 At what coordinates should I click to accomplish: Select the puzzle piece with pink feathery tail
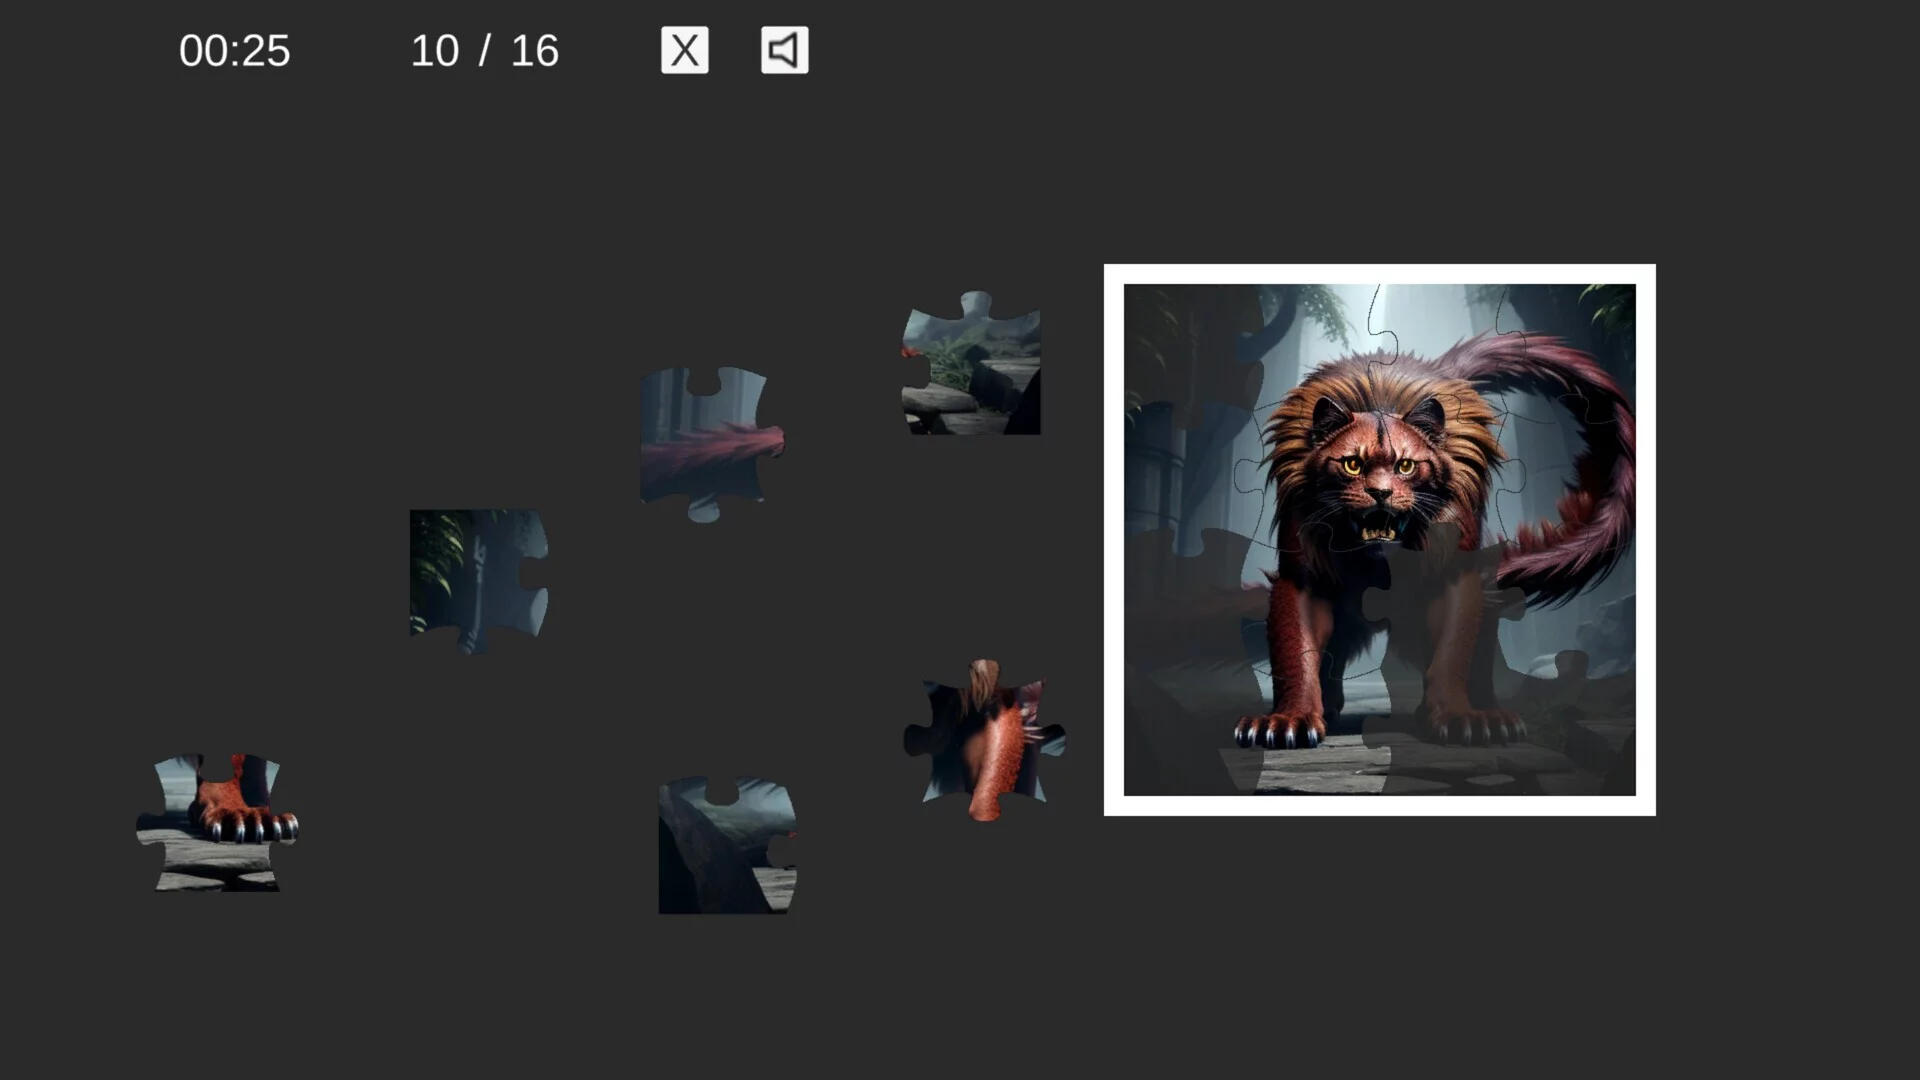pyautogui.click(x=712, y=443)
